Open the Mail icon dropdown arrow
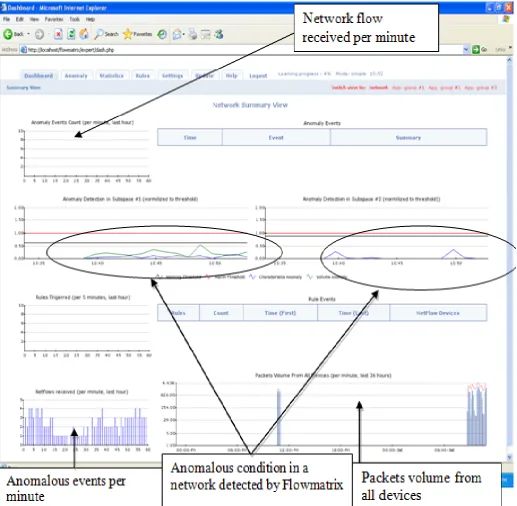 coord(184,34)
